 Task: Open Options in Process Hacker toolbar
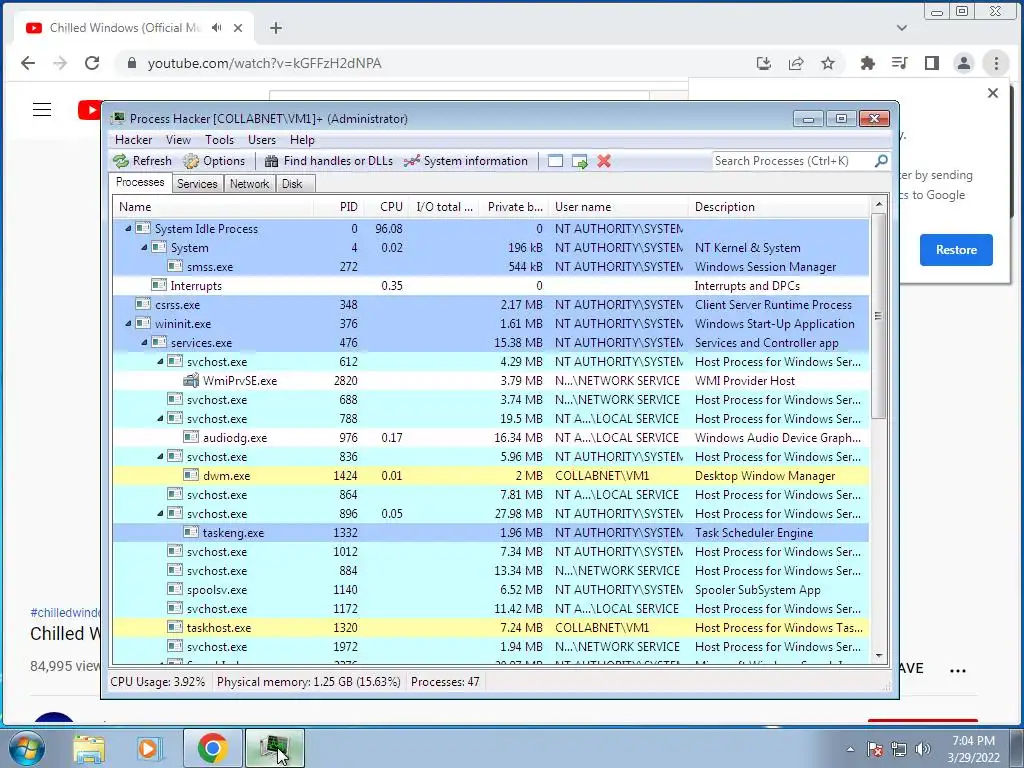214,161
